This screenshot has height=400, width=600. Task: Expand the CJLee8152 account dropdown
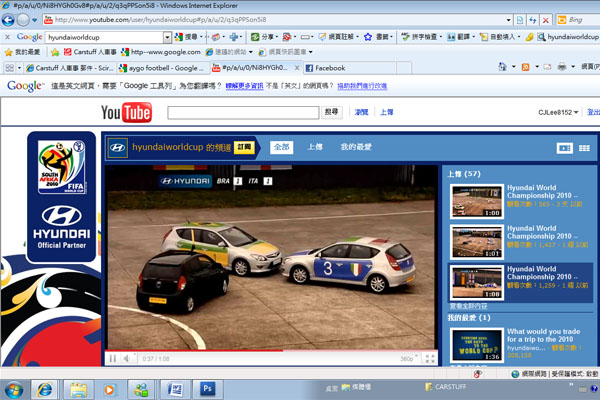tap(577, 113)
